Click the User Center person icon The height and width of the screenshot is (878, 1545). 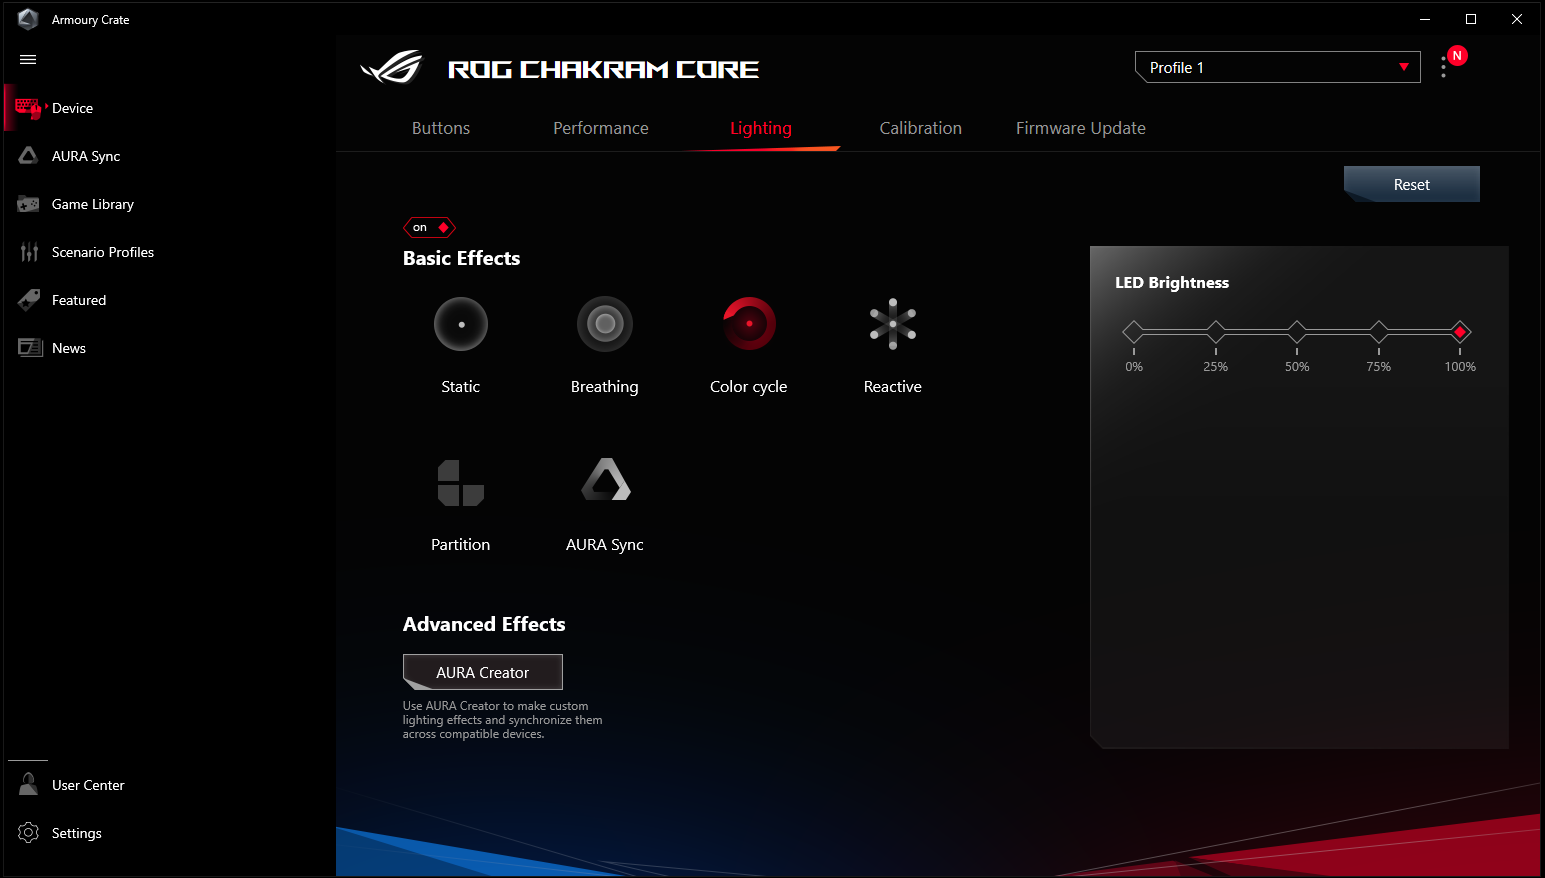pyautogui.click(x=28, y=785)
